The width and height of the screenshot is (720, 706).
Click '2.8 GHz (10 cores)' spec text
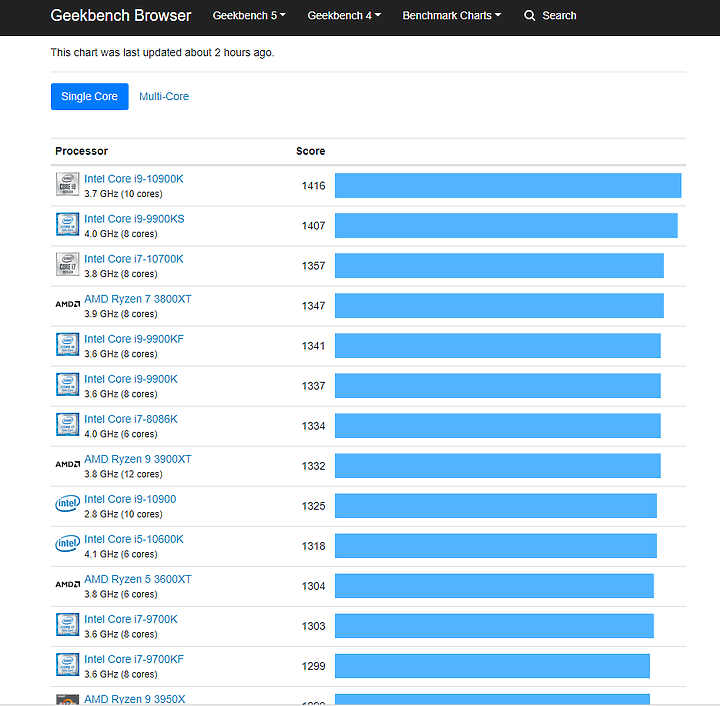click(123, 514)
